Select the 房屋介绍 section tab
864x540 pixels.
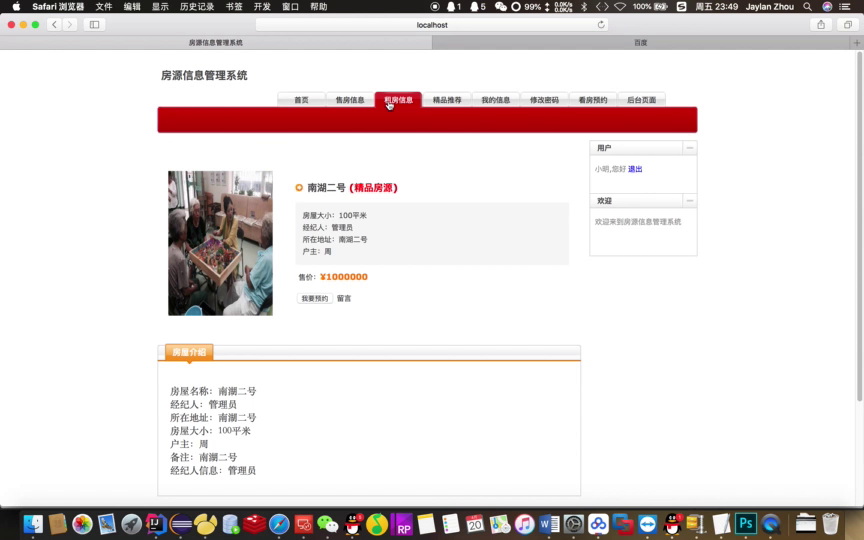tap(189, 352)
